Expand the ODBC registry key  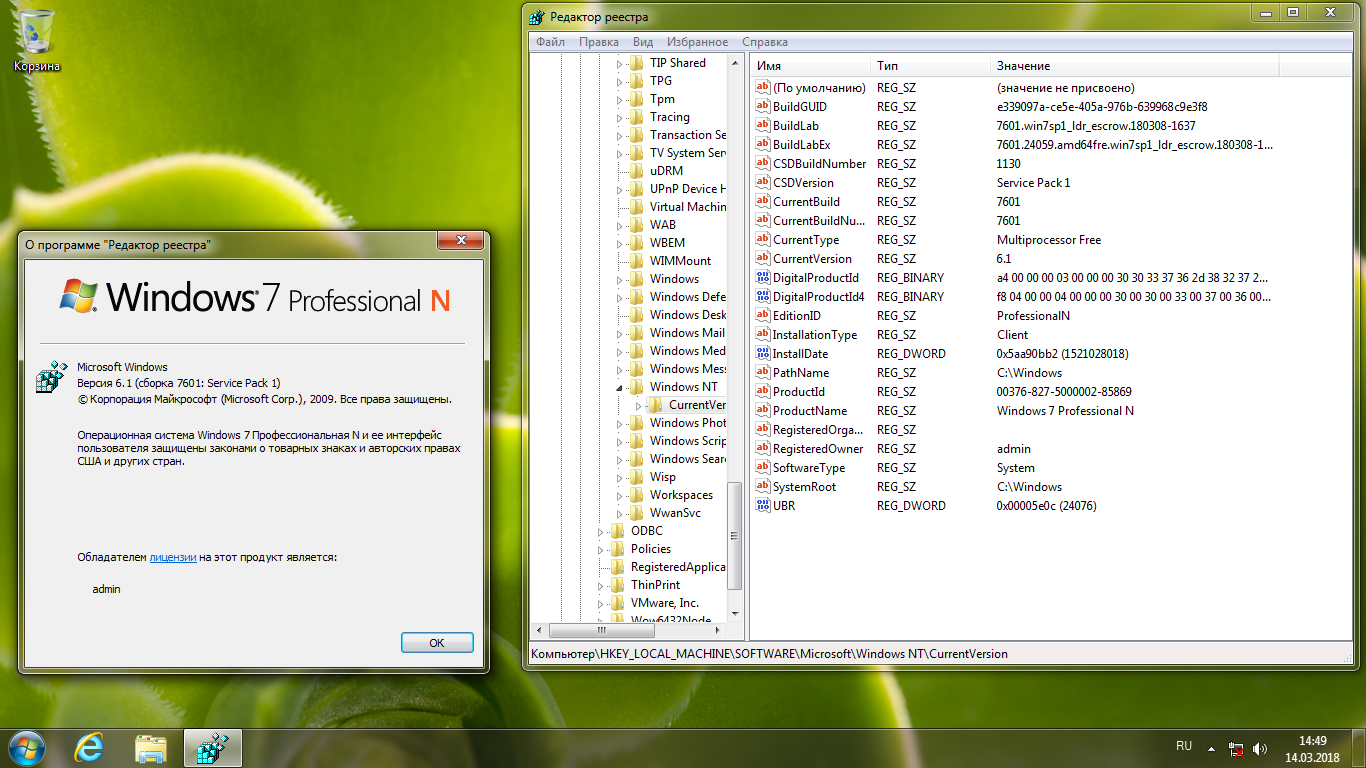coord(601,531)
